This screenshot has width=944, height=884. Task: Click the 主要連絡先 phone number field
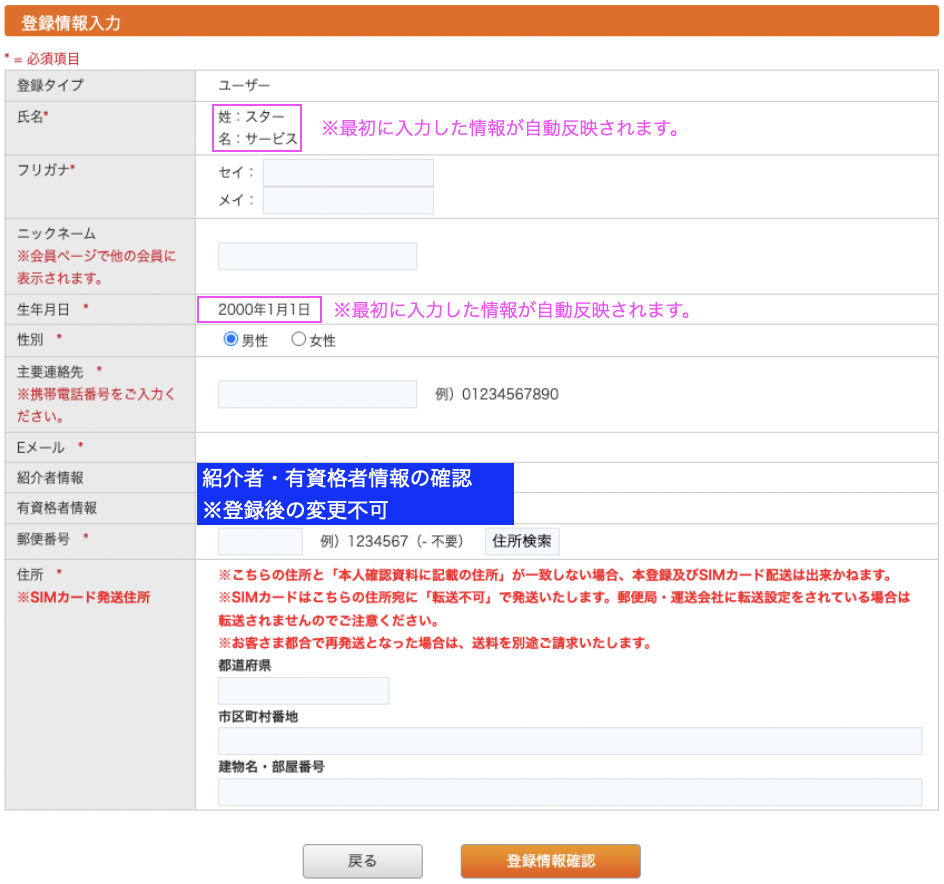pos(317,394)
